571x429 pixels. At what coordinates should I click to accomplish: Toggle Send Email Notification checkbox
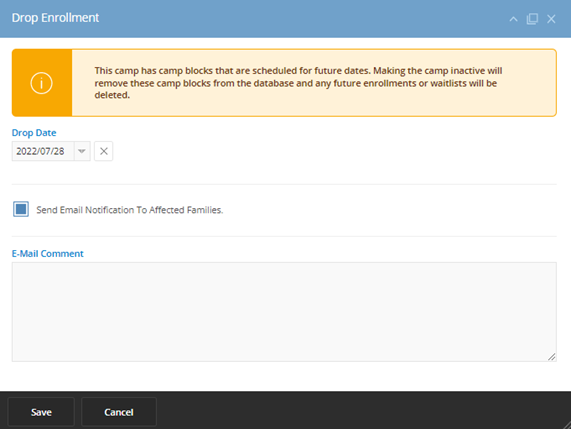pos(21,209)
